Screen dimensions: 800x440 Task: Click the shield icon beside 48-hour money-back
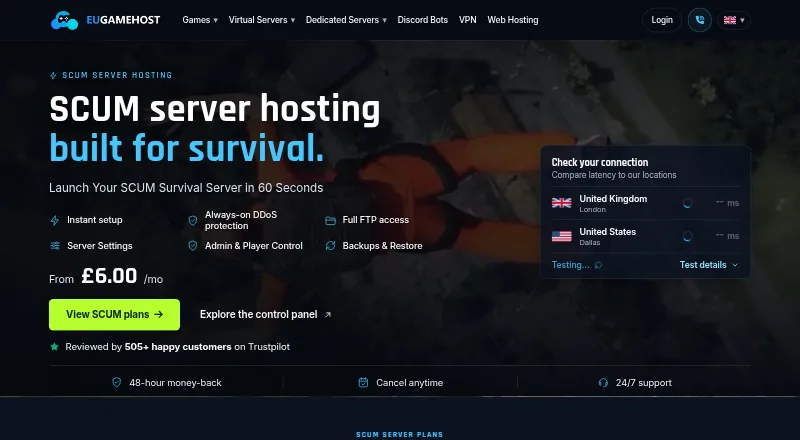[116, 382]
